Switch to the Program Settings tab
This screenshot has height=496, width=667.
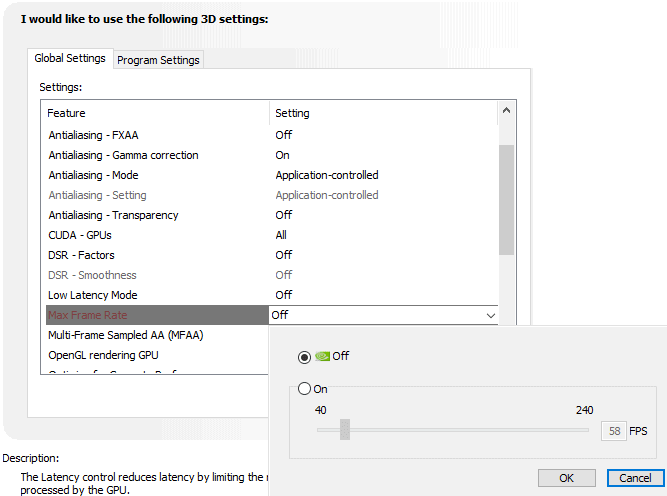pyautogui.click(x=158, y=60)
